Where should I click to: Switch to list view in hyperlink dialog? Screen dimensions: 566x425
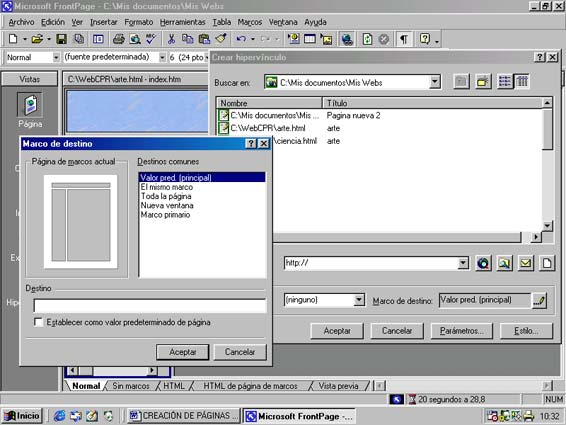coord(505,82)
